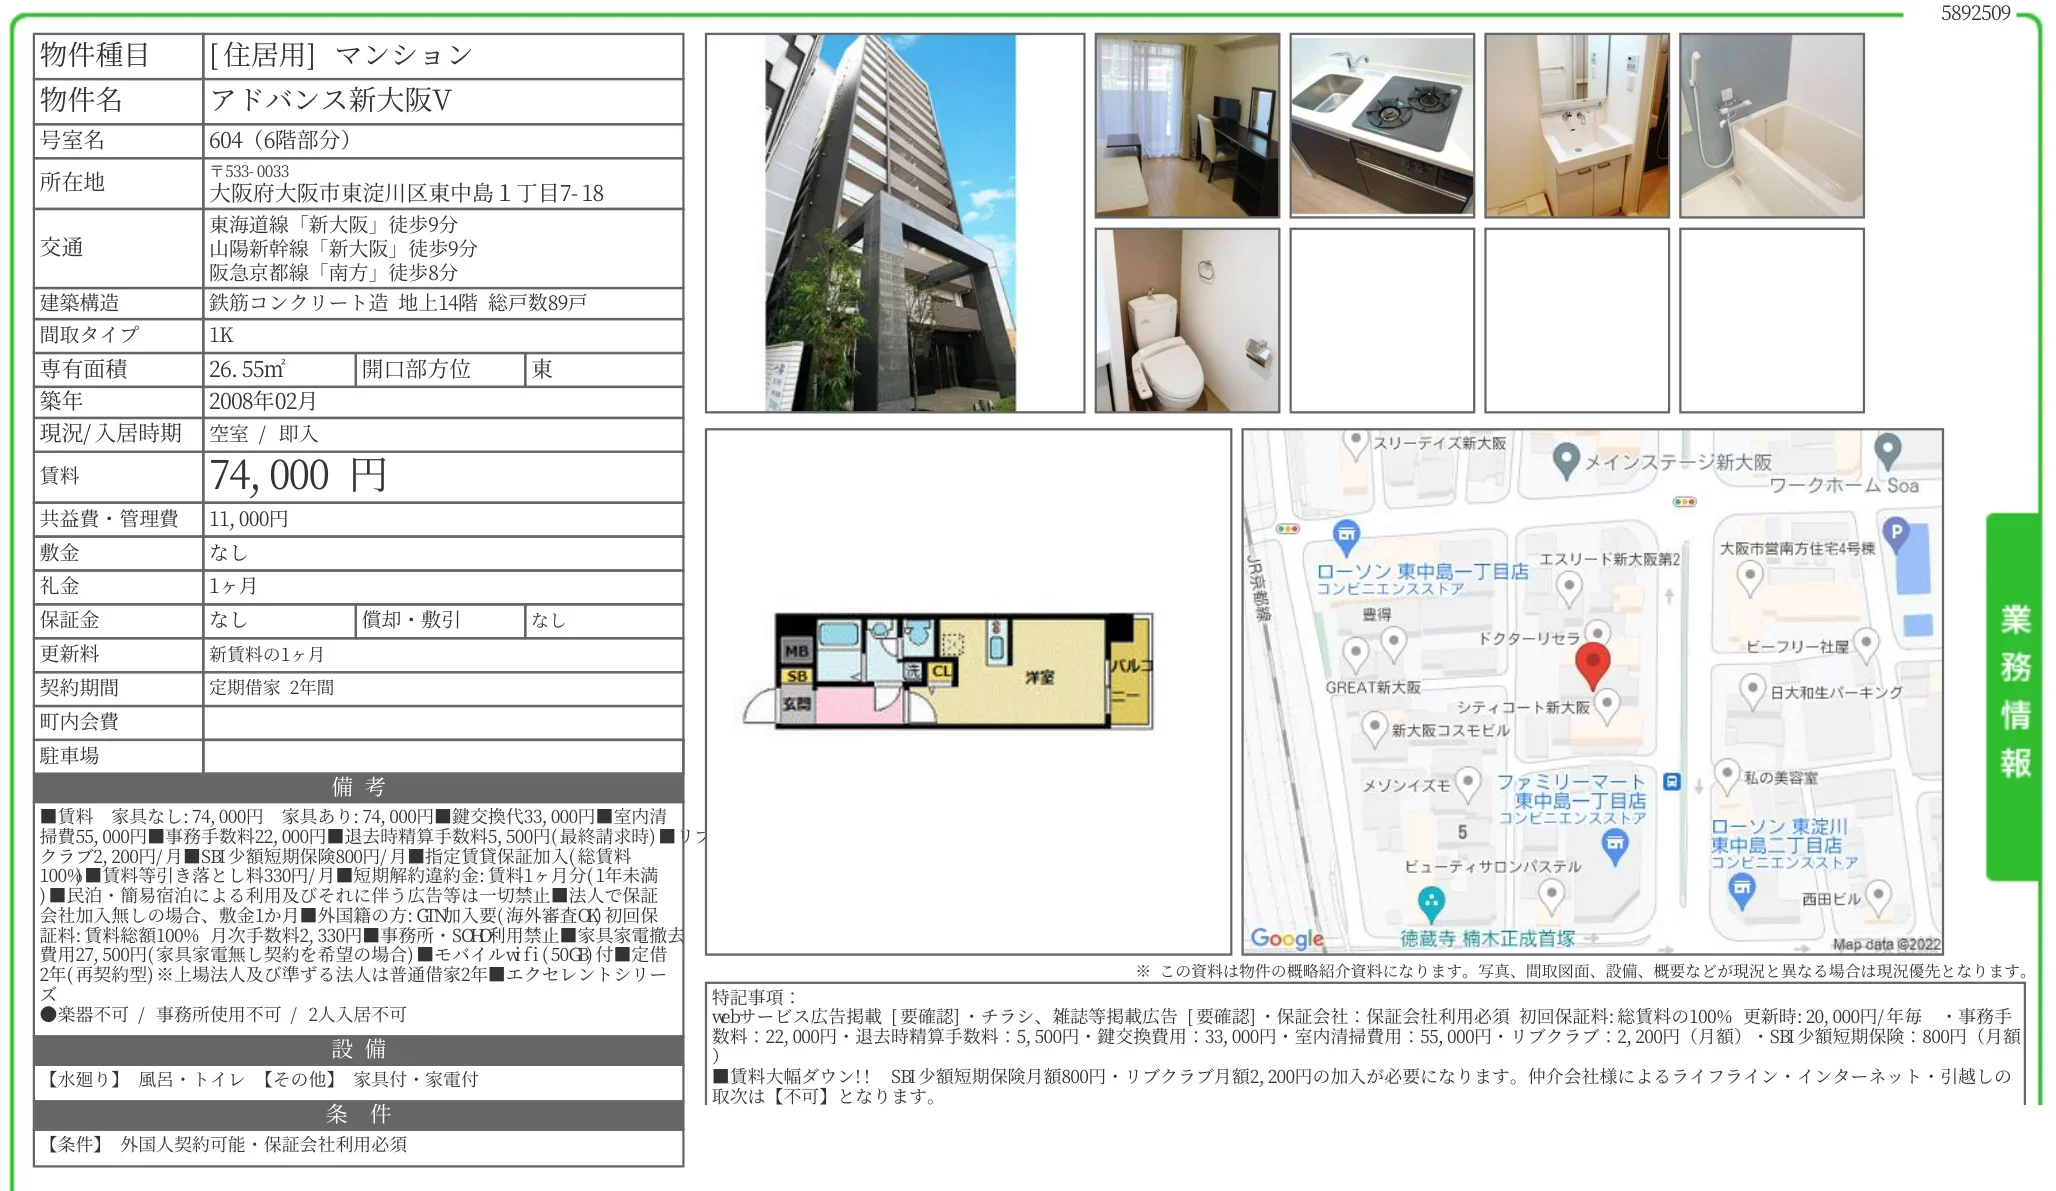Viewport: 2056px width, 1191px height.
Task: Click the Google logo on the map
Action: [1285, 938]
